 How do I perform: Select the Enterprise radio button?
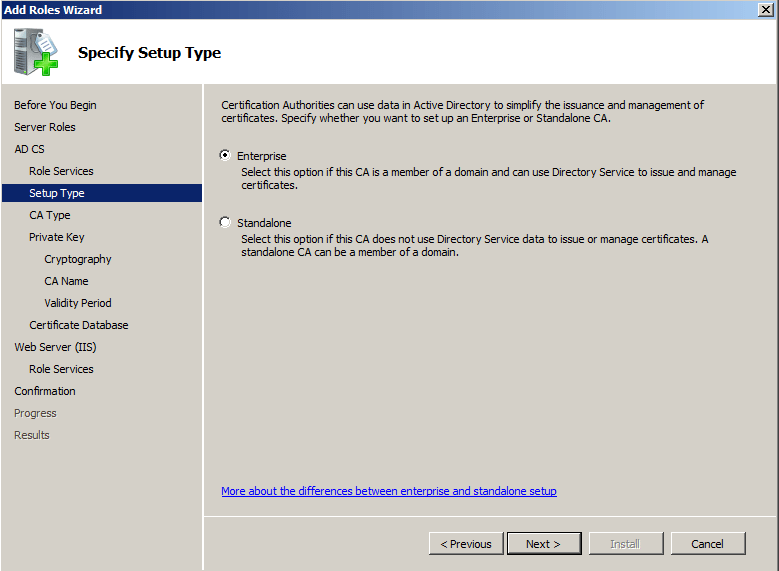pyautogui.click(x=225, y=156)
